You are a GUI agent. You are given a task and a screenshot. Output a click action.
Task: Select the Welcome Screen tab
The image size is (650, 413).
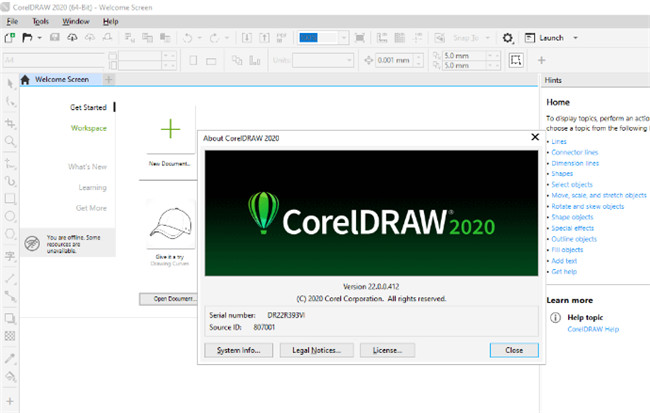tap(61, 79)
